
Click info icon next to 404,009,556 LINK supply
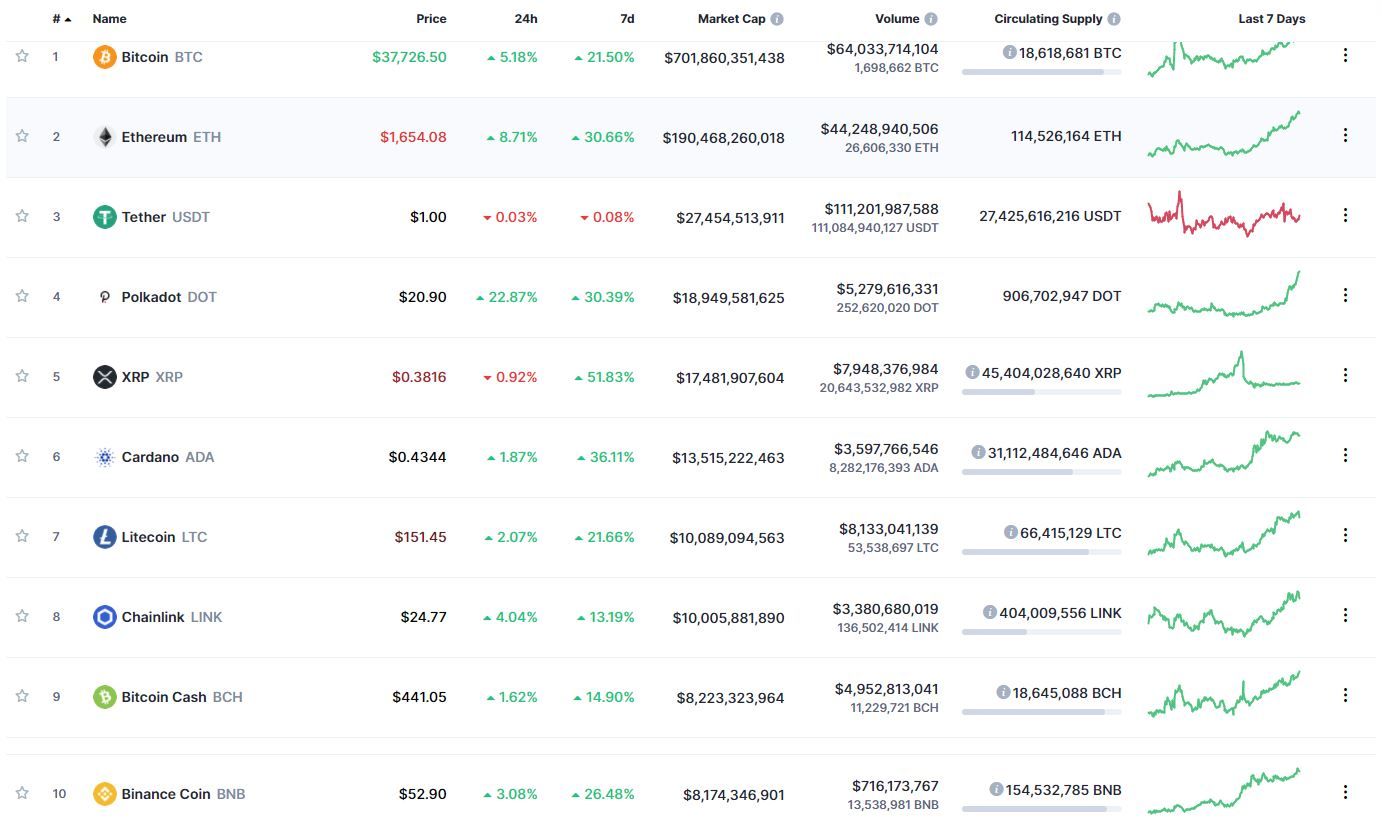click(989, 612)
